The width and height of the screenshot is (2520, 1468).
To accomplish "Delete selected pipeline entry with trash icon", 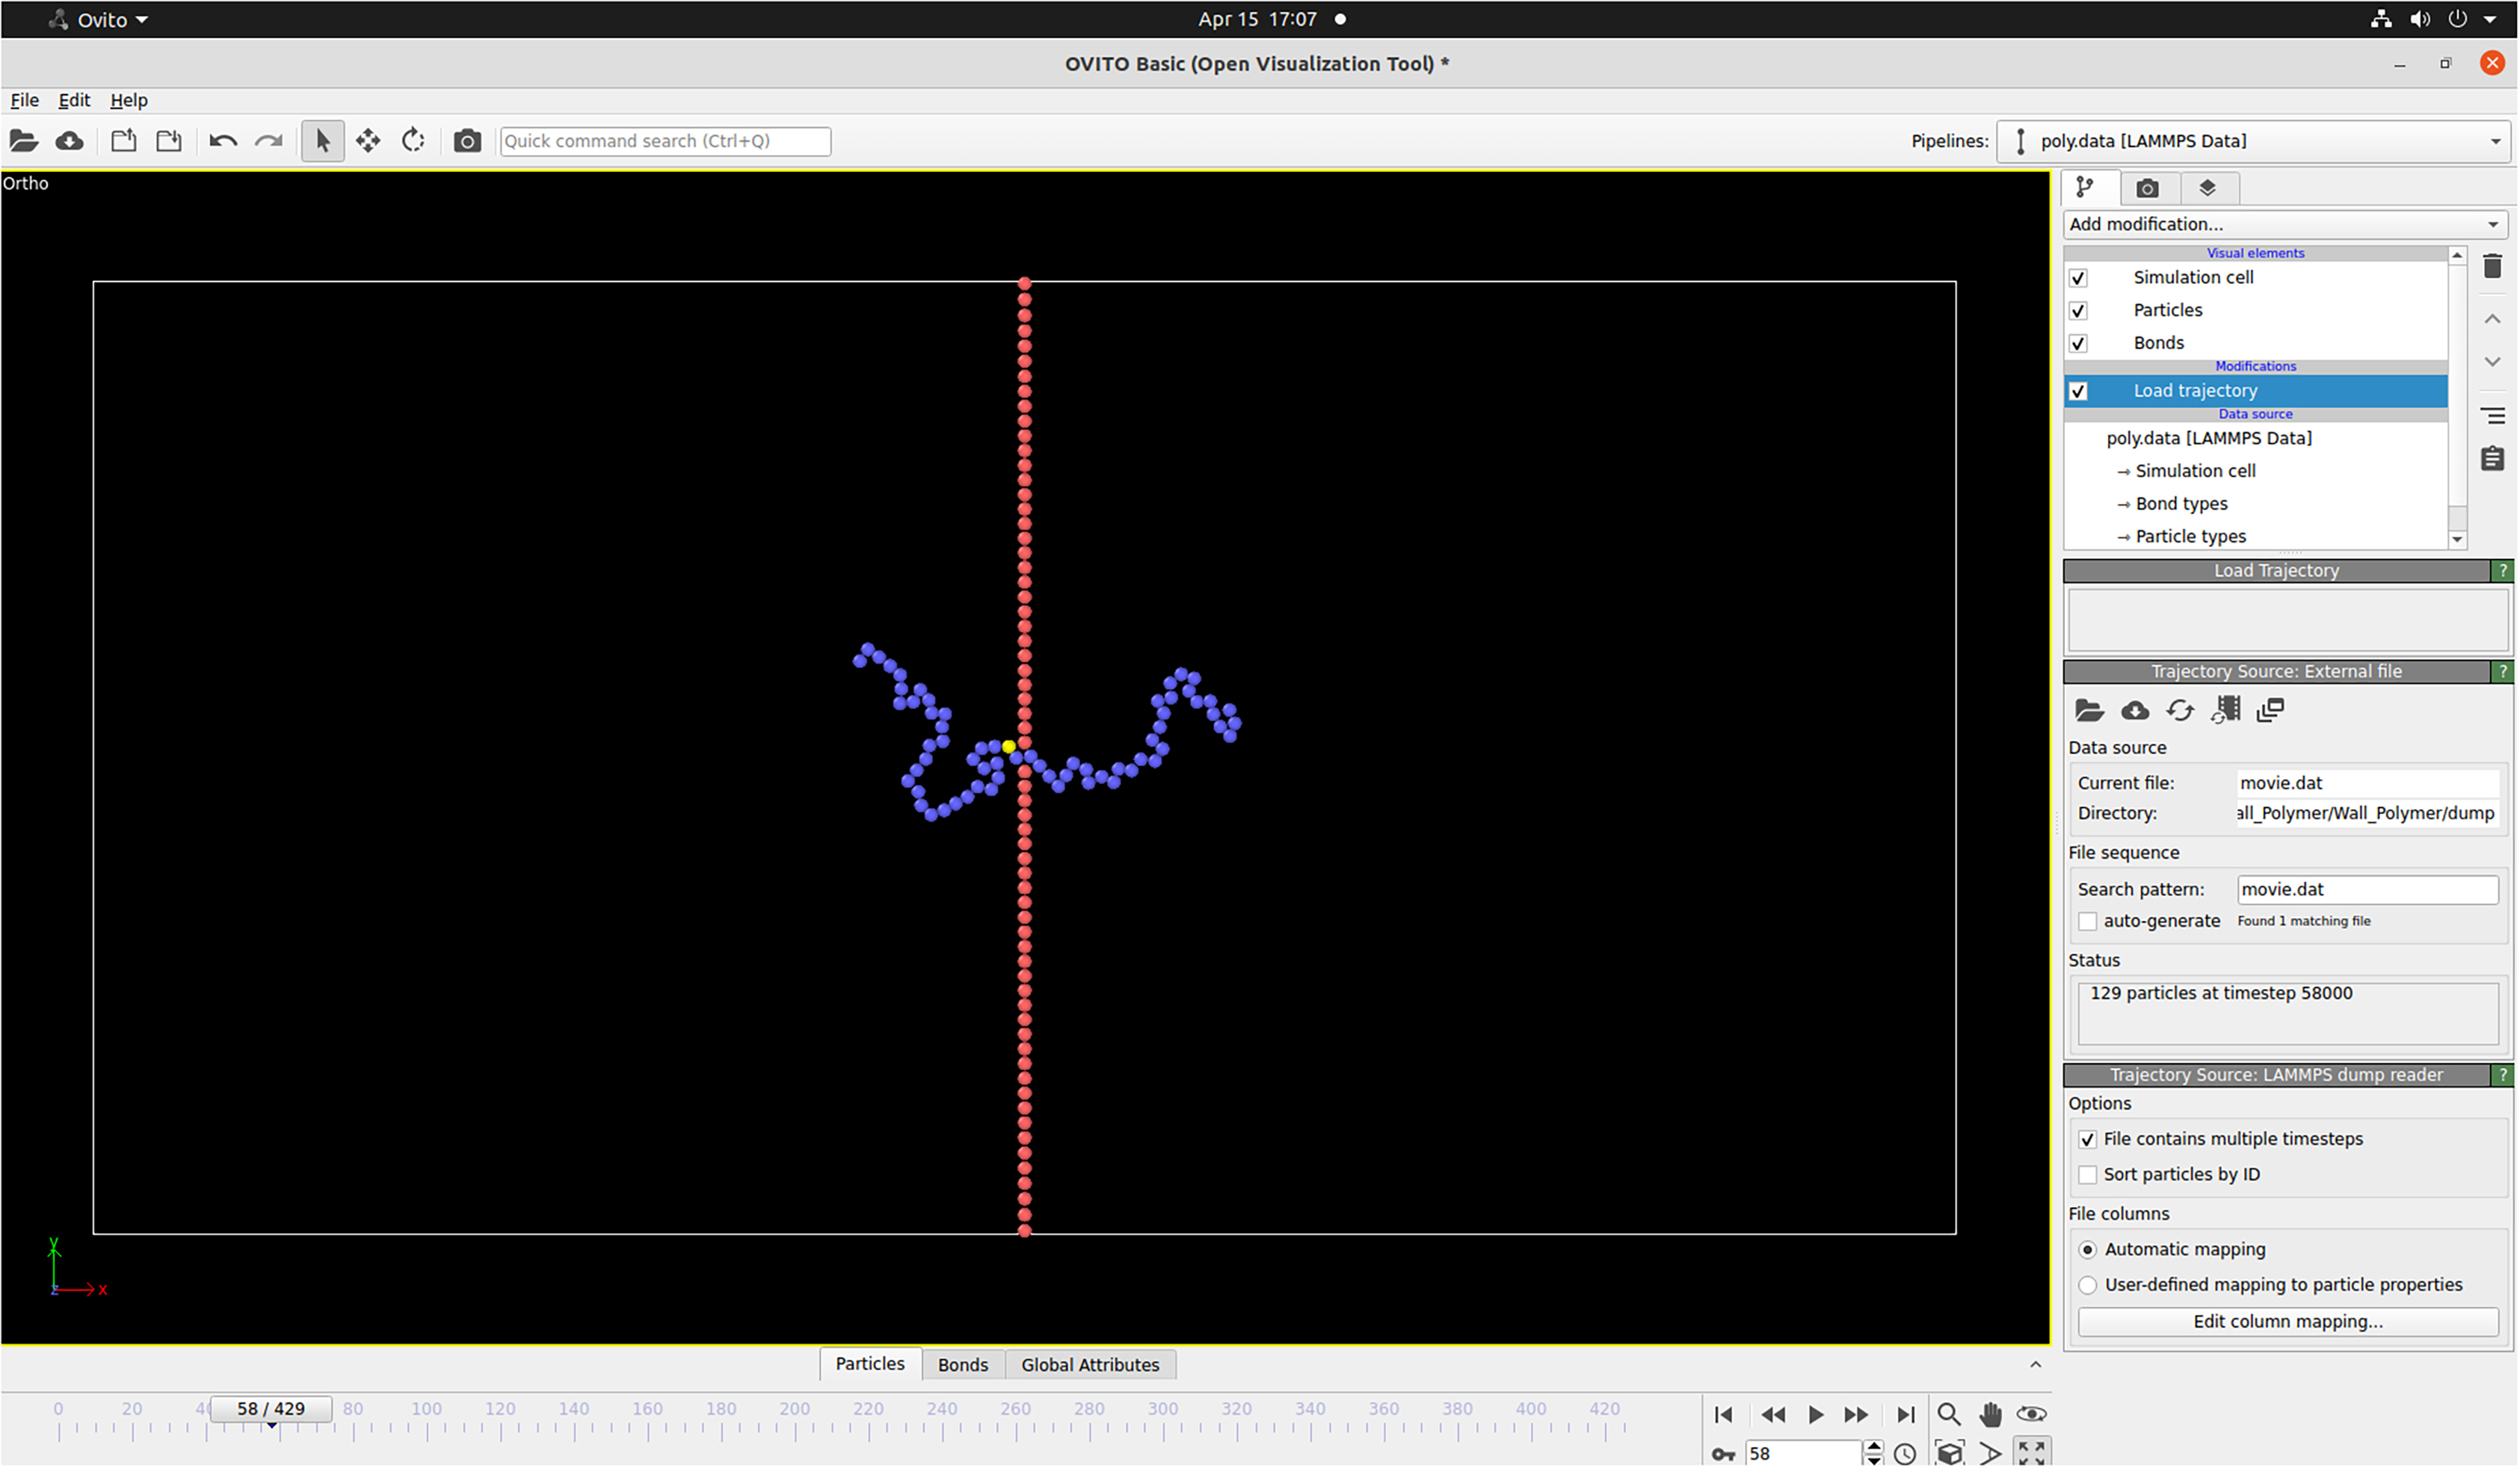I will point(2492,267).
